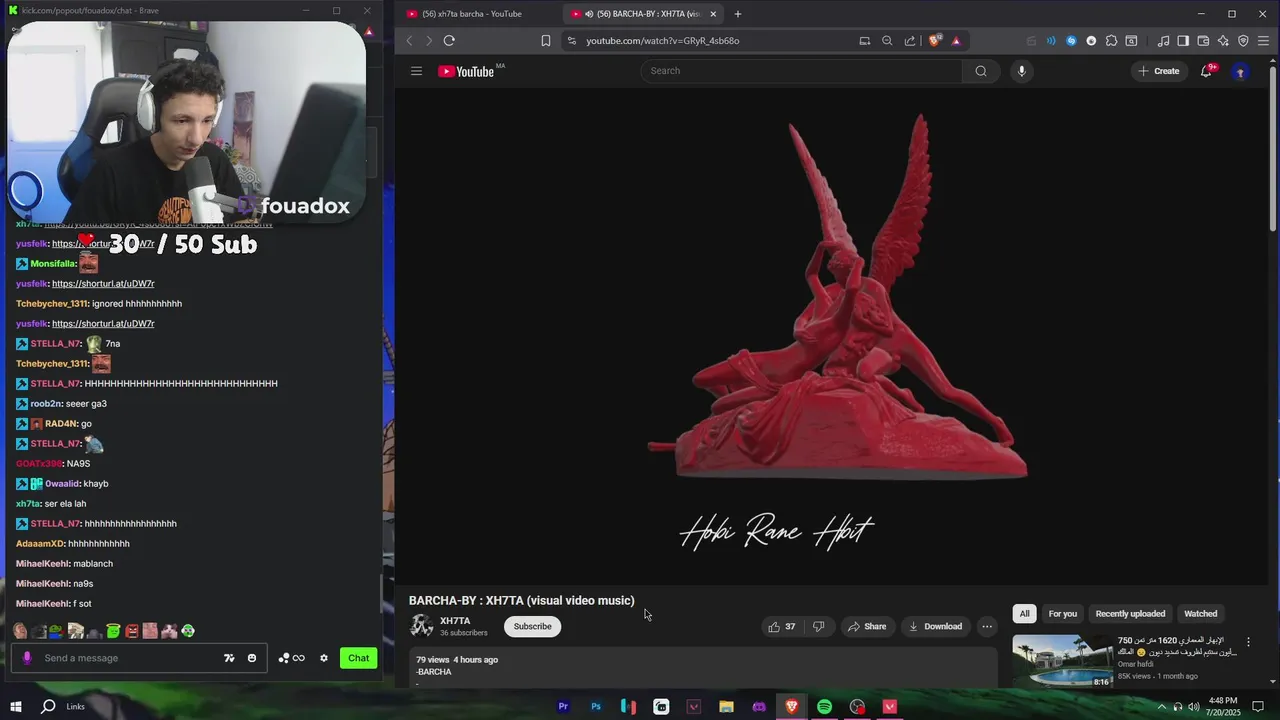Reload the YouTube page in Brave
The height and width of the screenshot is (720, 1280).
pos(449,41)
